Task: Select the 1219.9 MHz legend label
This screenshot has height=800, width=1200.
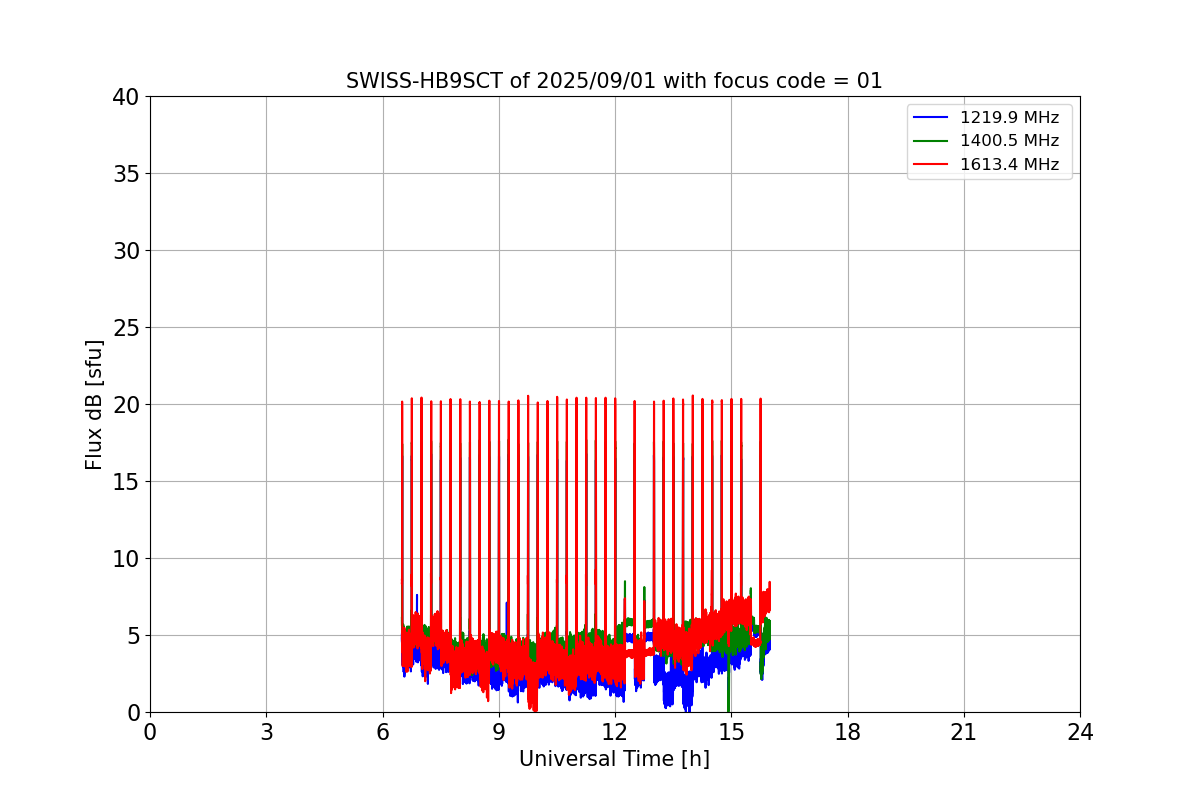Action: [1009, 118]
